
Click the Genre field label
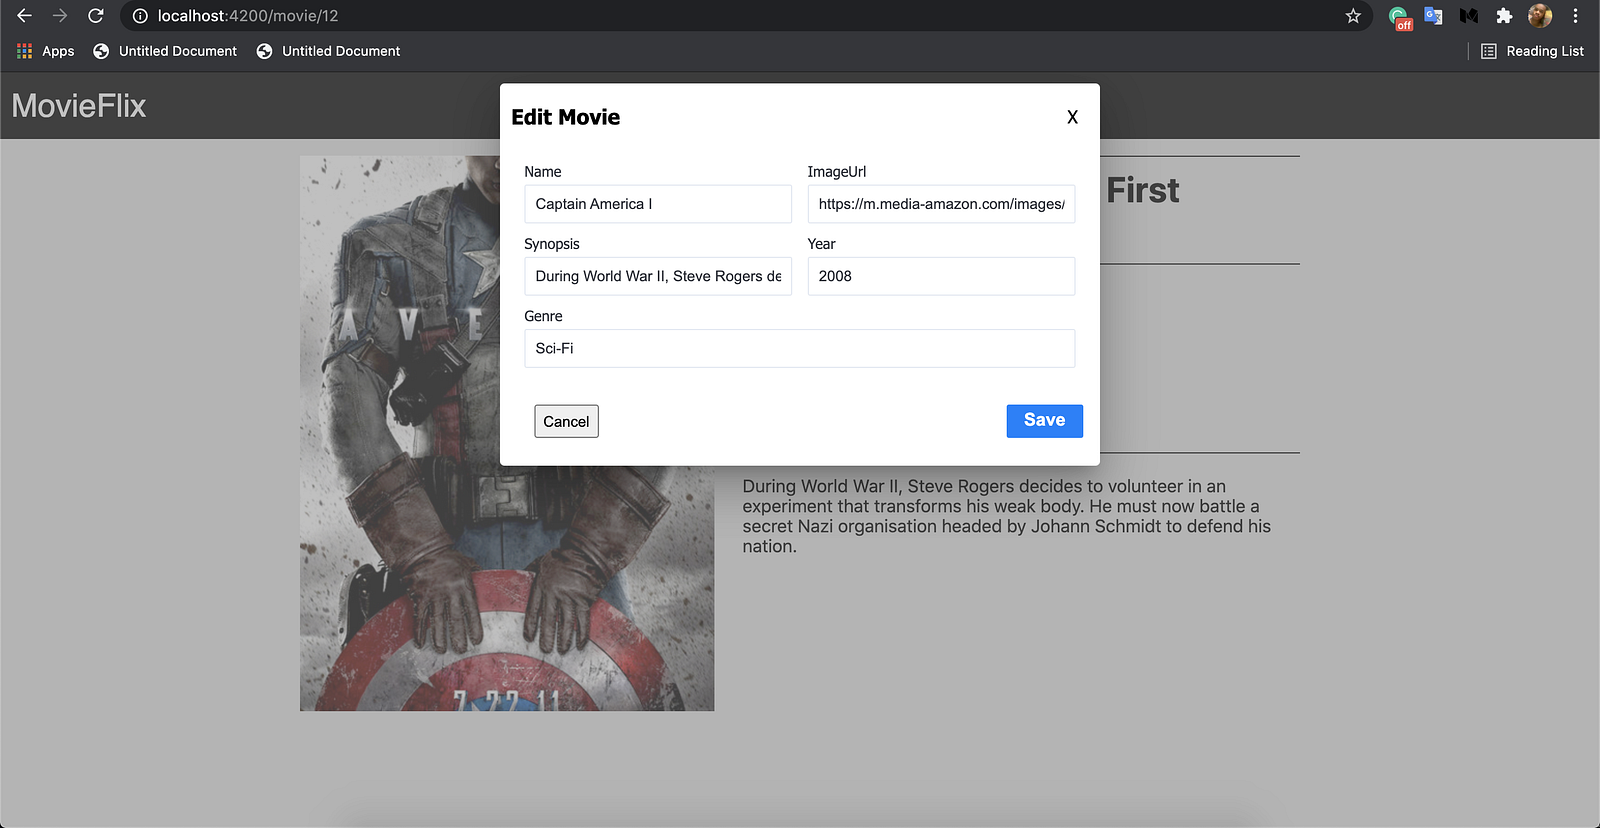coord(543,316)
